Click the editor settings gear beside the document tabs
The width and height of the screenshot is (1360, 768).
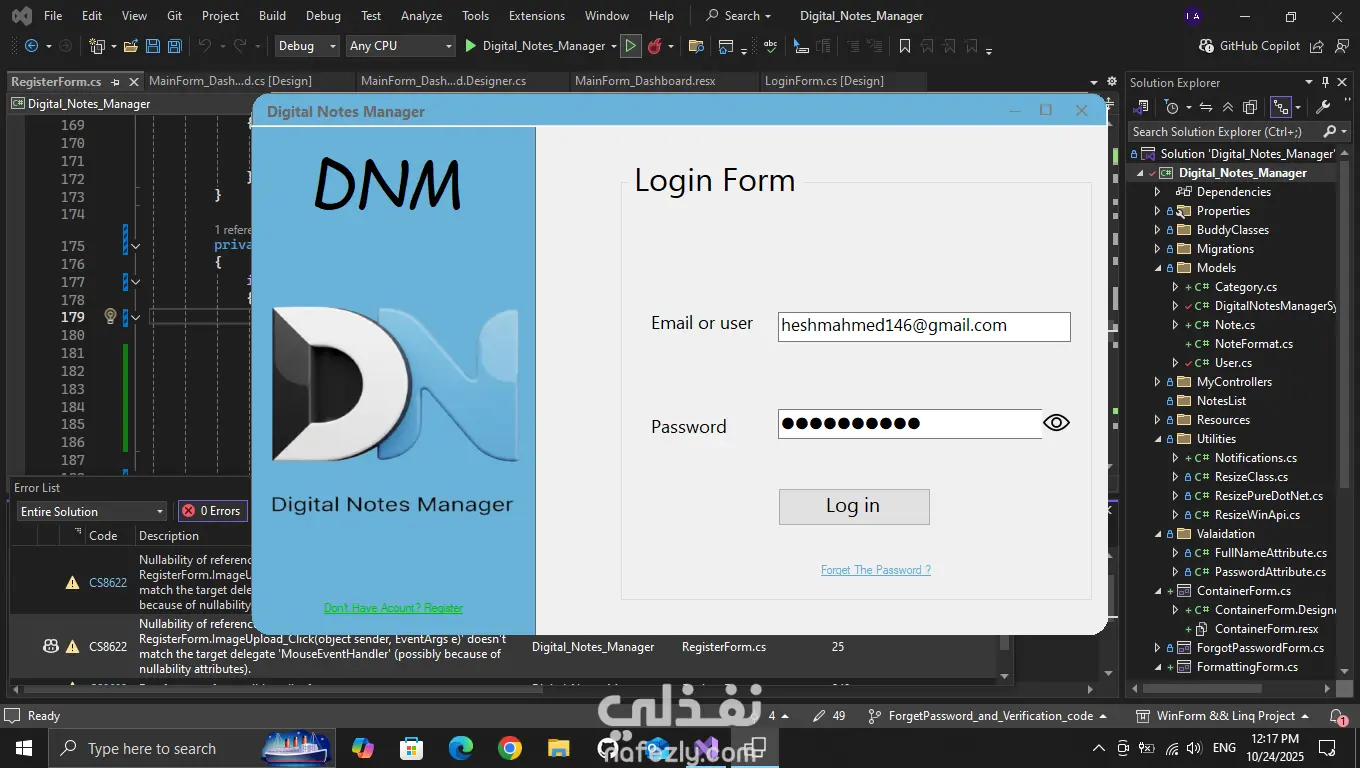click(1111, 82)
